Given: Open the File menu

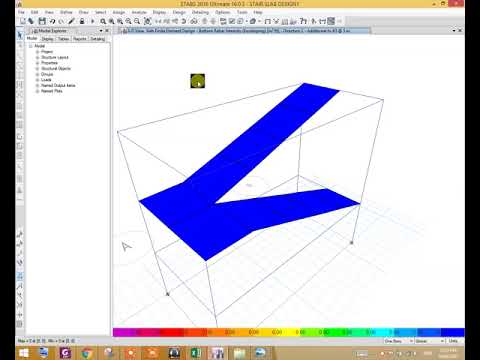Looking at the screenshot, I should pos(21,12).
